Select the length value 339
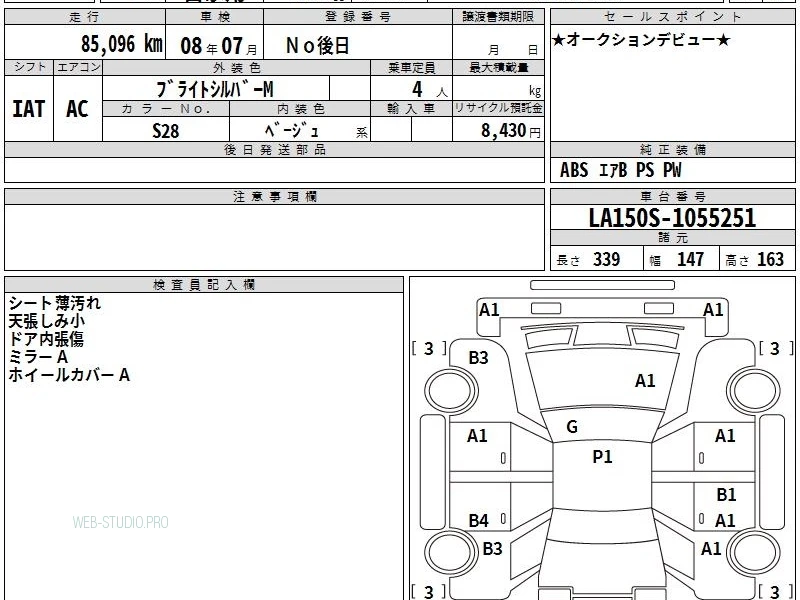Image resolution: width=800 pixels, height=600 pixels. tap(606, 259)
